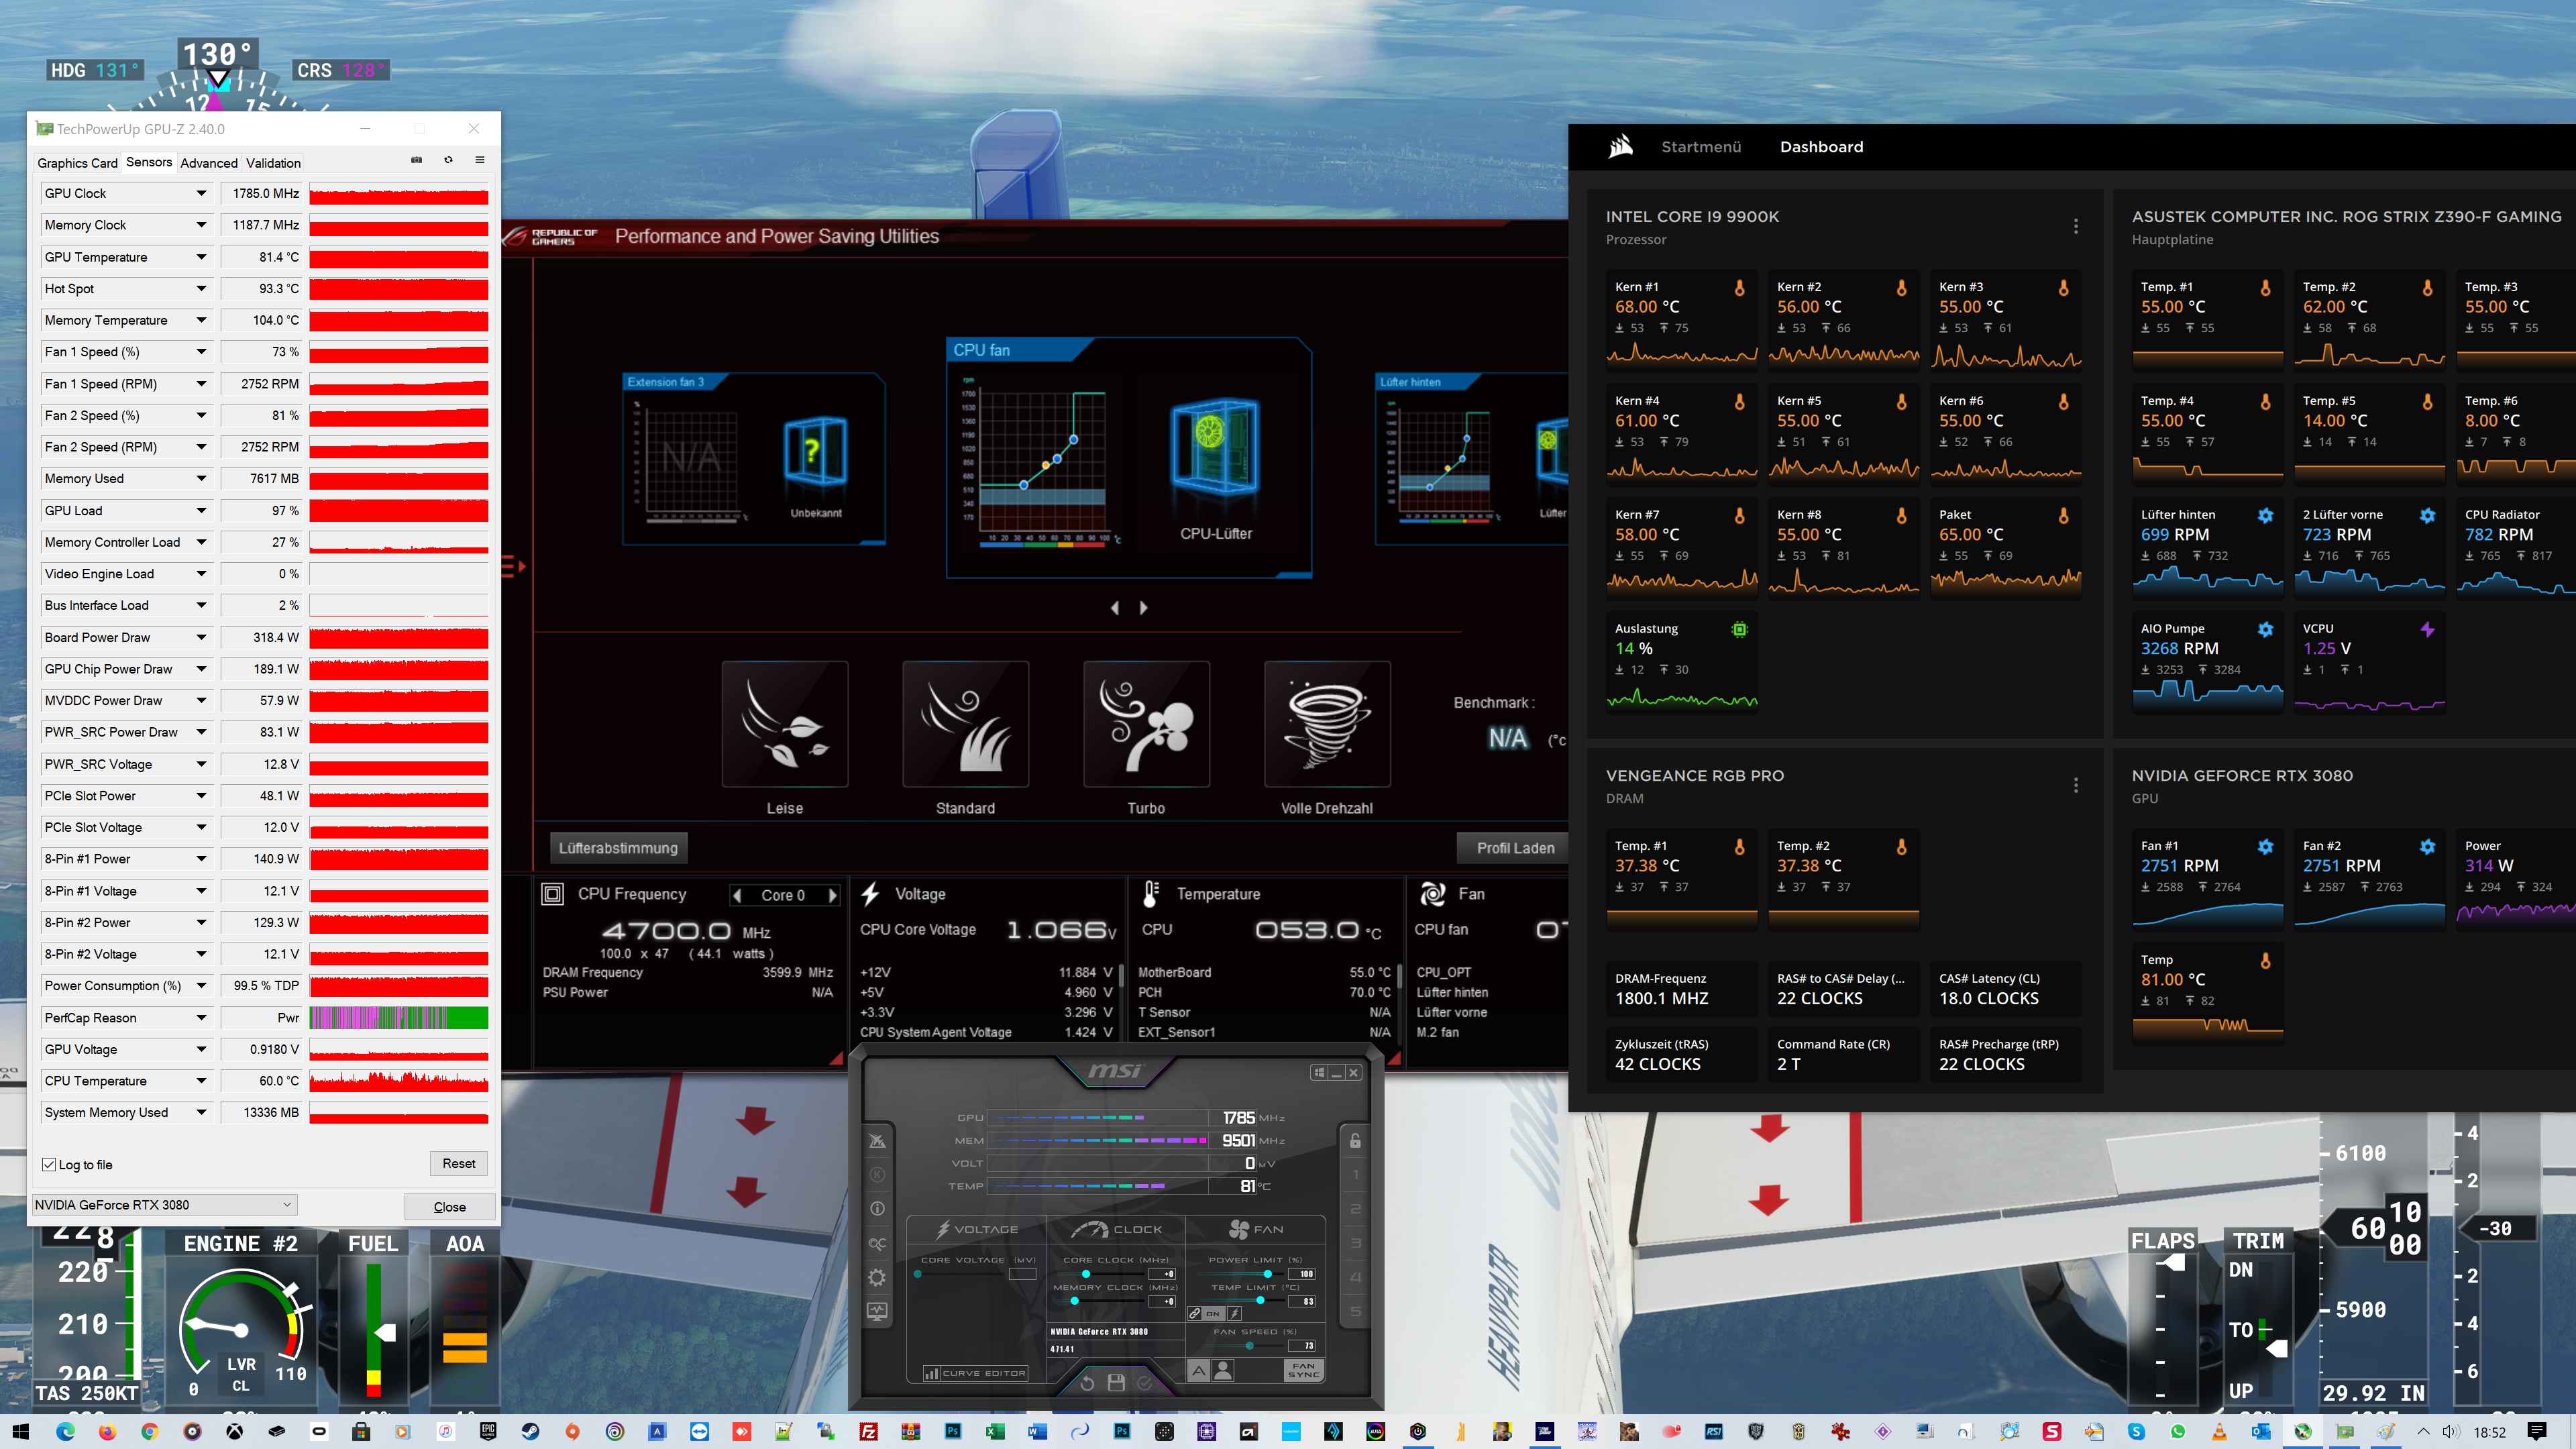Click the GPU-Z refresh icon
Screen dimensions: 2576x1449
point(449,160)
